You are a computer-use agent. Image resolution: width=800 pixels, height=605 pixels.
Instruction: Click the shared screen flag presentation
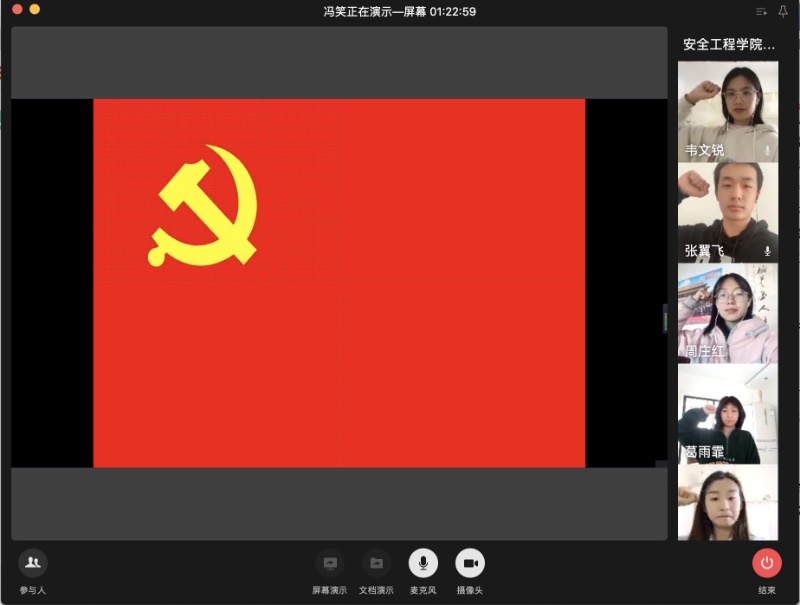(x=339, y=283)
